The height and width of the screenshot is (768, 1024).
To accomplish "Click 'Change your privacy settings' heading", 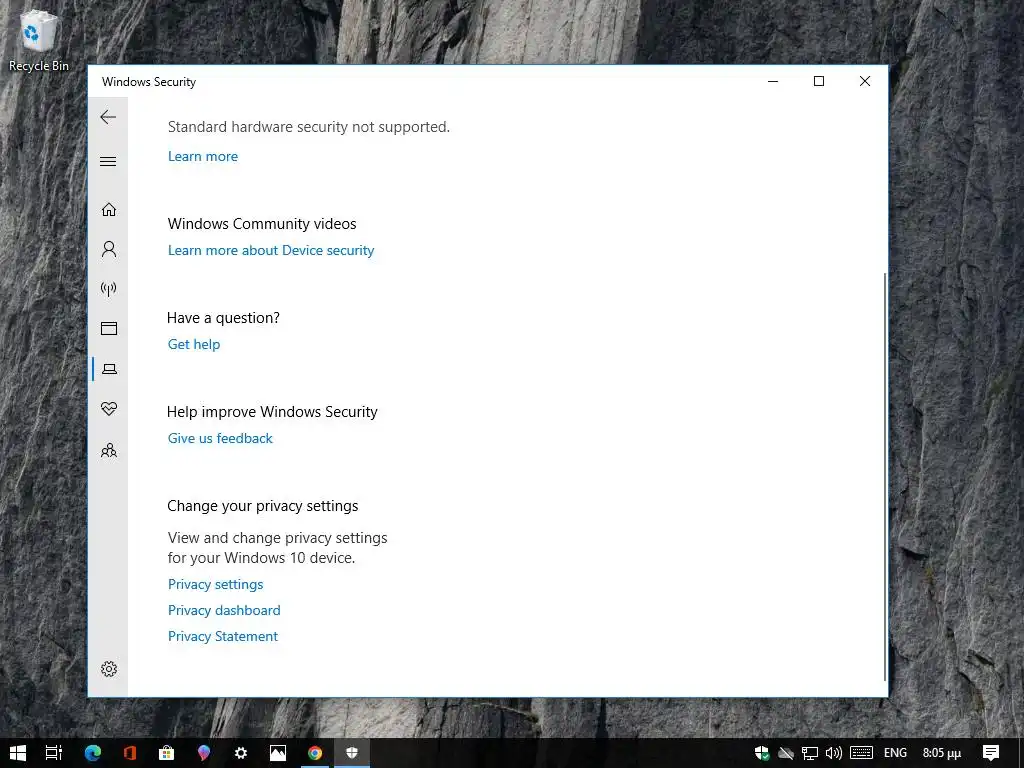I will [263, 505].
